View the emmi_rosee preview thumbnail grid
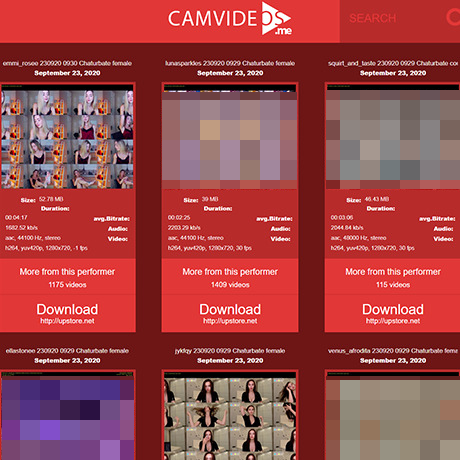The height and width of the screenshot is (460, 460). coord(67,137)
